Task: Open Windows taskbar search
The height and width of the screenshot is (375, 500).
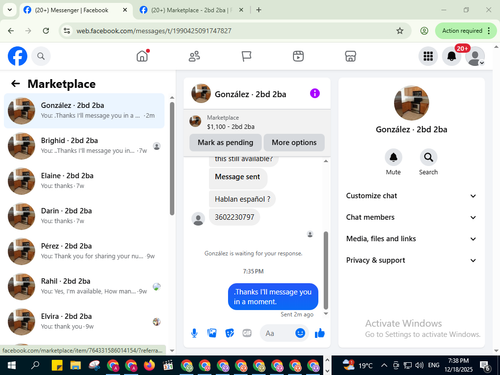Action: pos(35,366)
